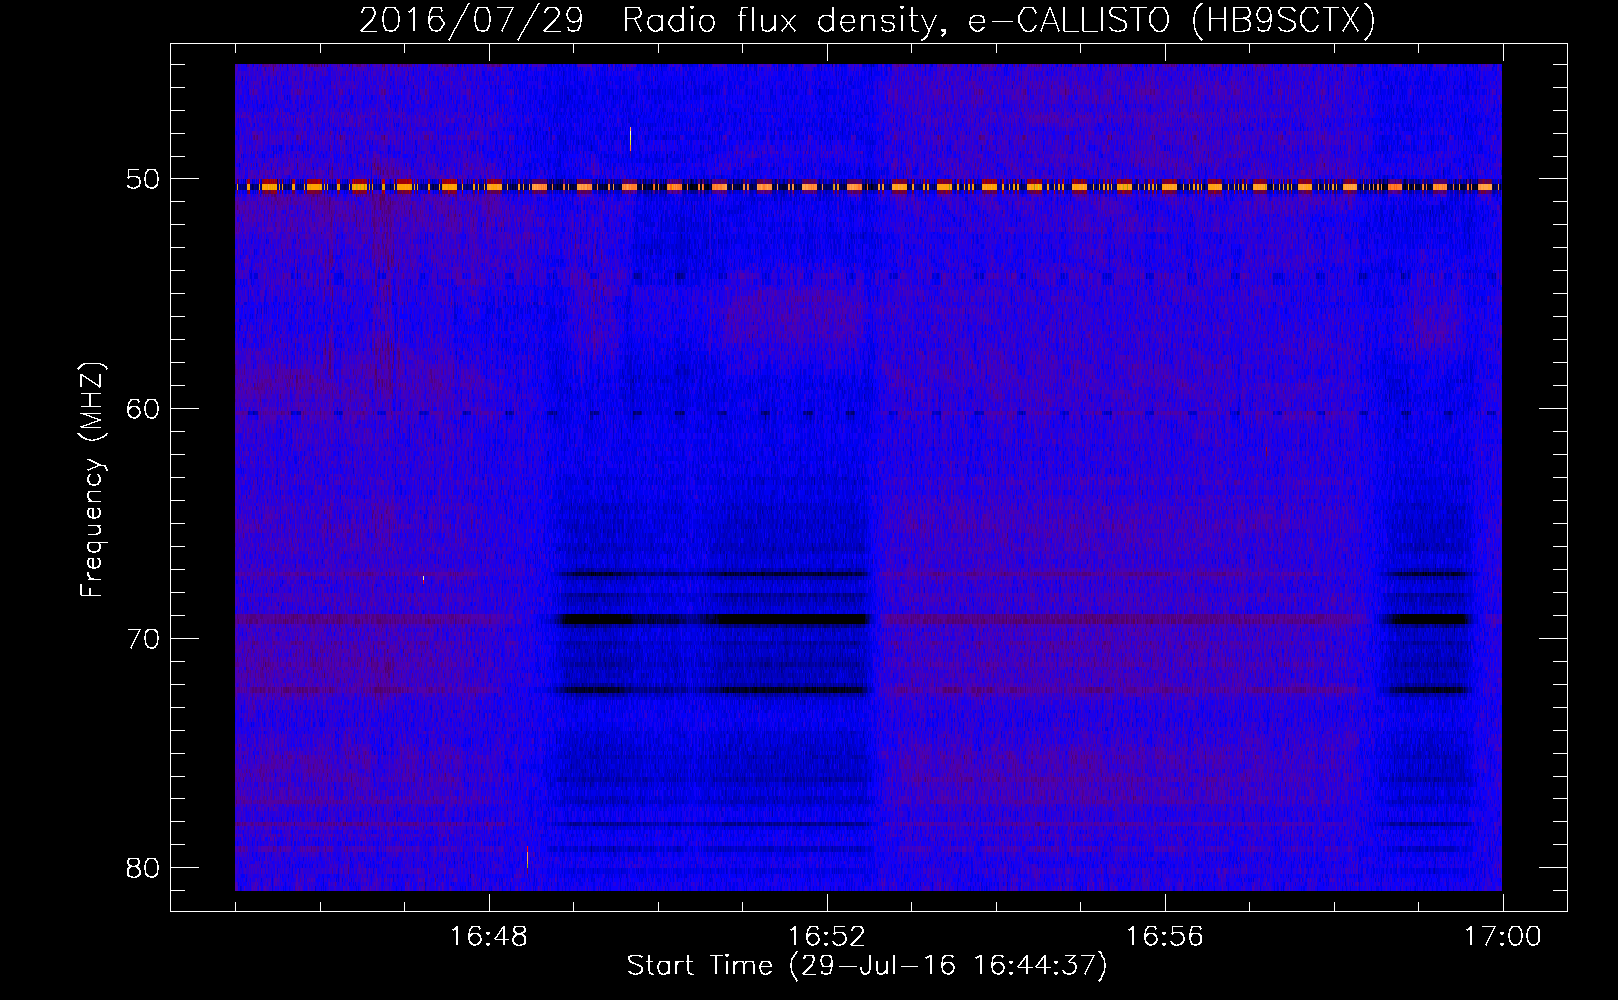
Task: Click the 17:00 time tick label
Action: (x=1502, y=937)
